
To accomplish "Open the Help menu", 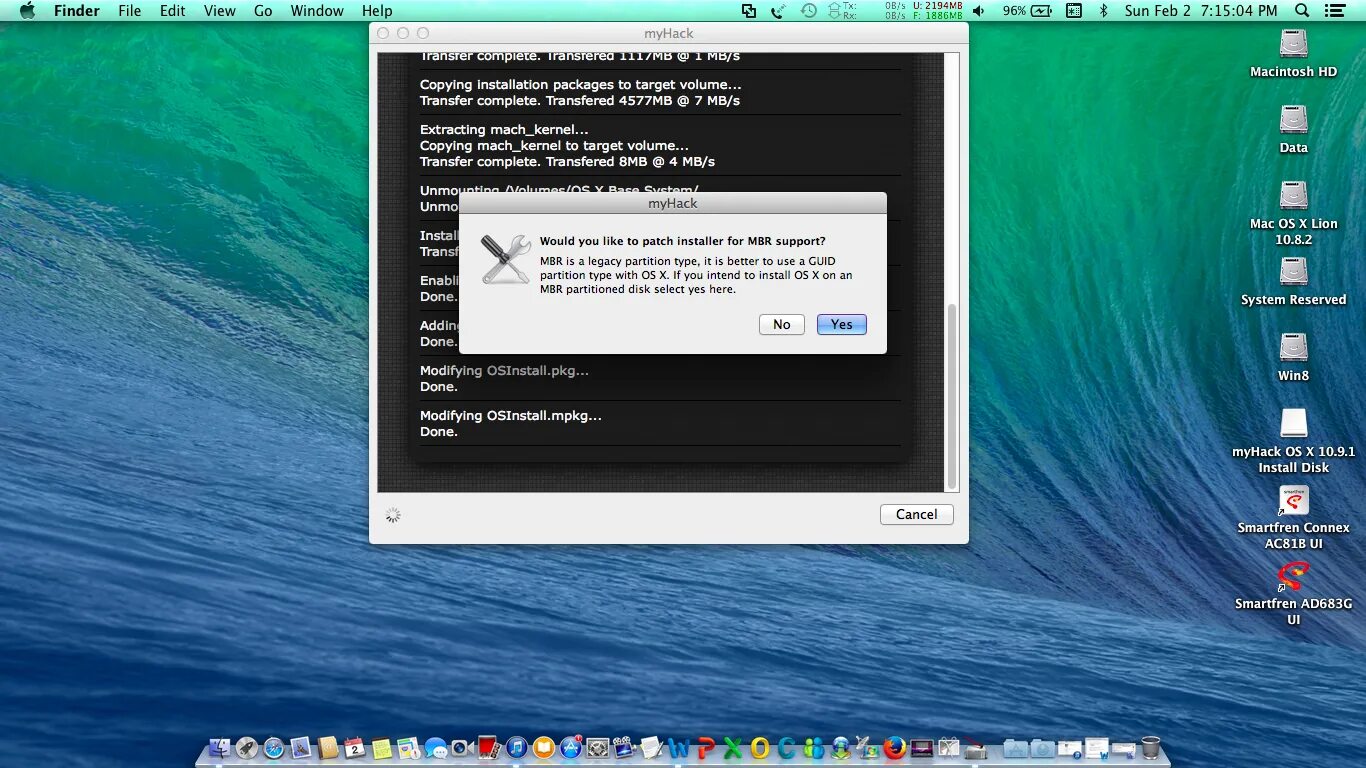I will [x=377, y=10].
